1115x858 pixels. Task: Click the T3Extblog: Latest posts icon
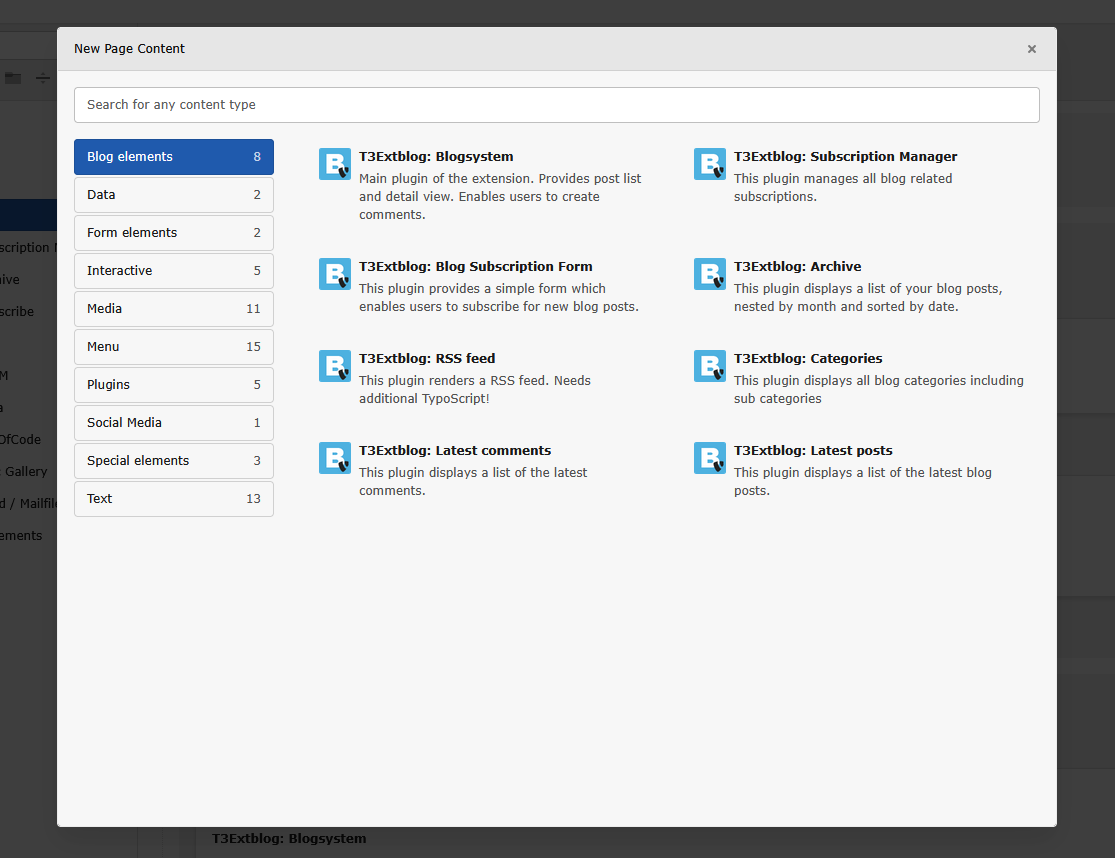[709, 457]
